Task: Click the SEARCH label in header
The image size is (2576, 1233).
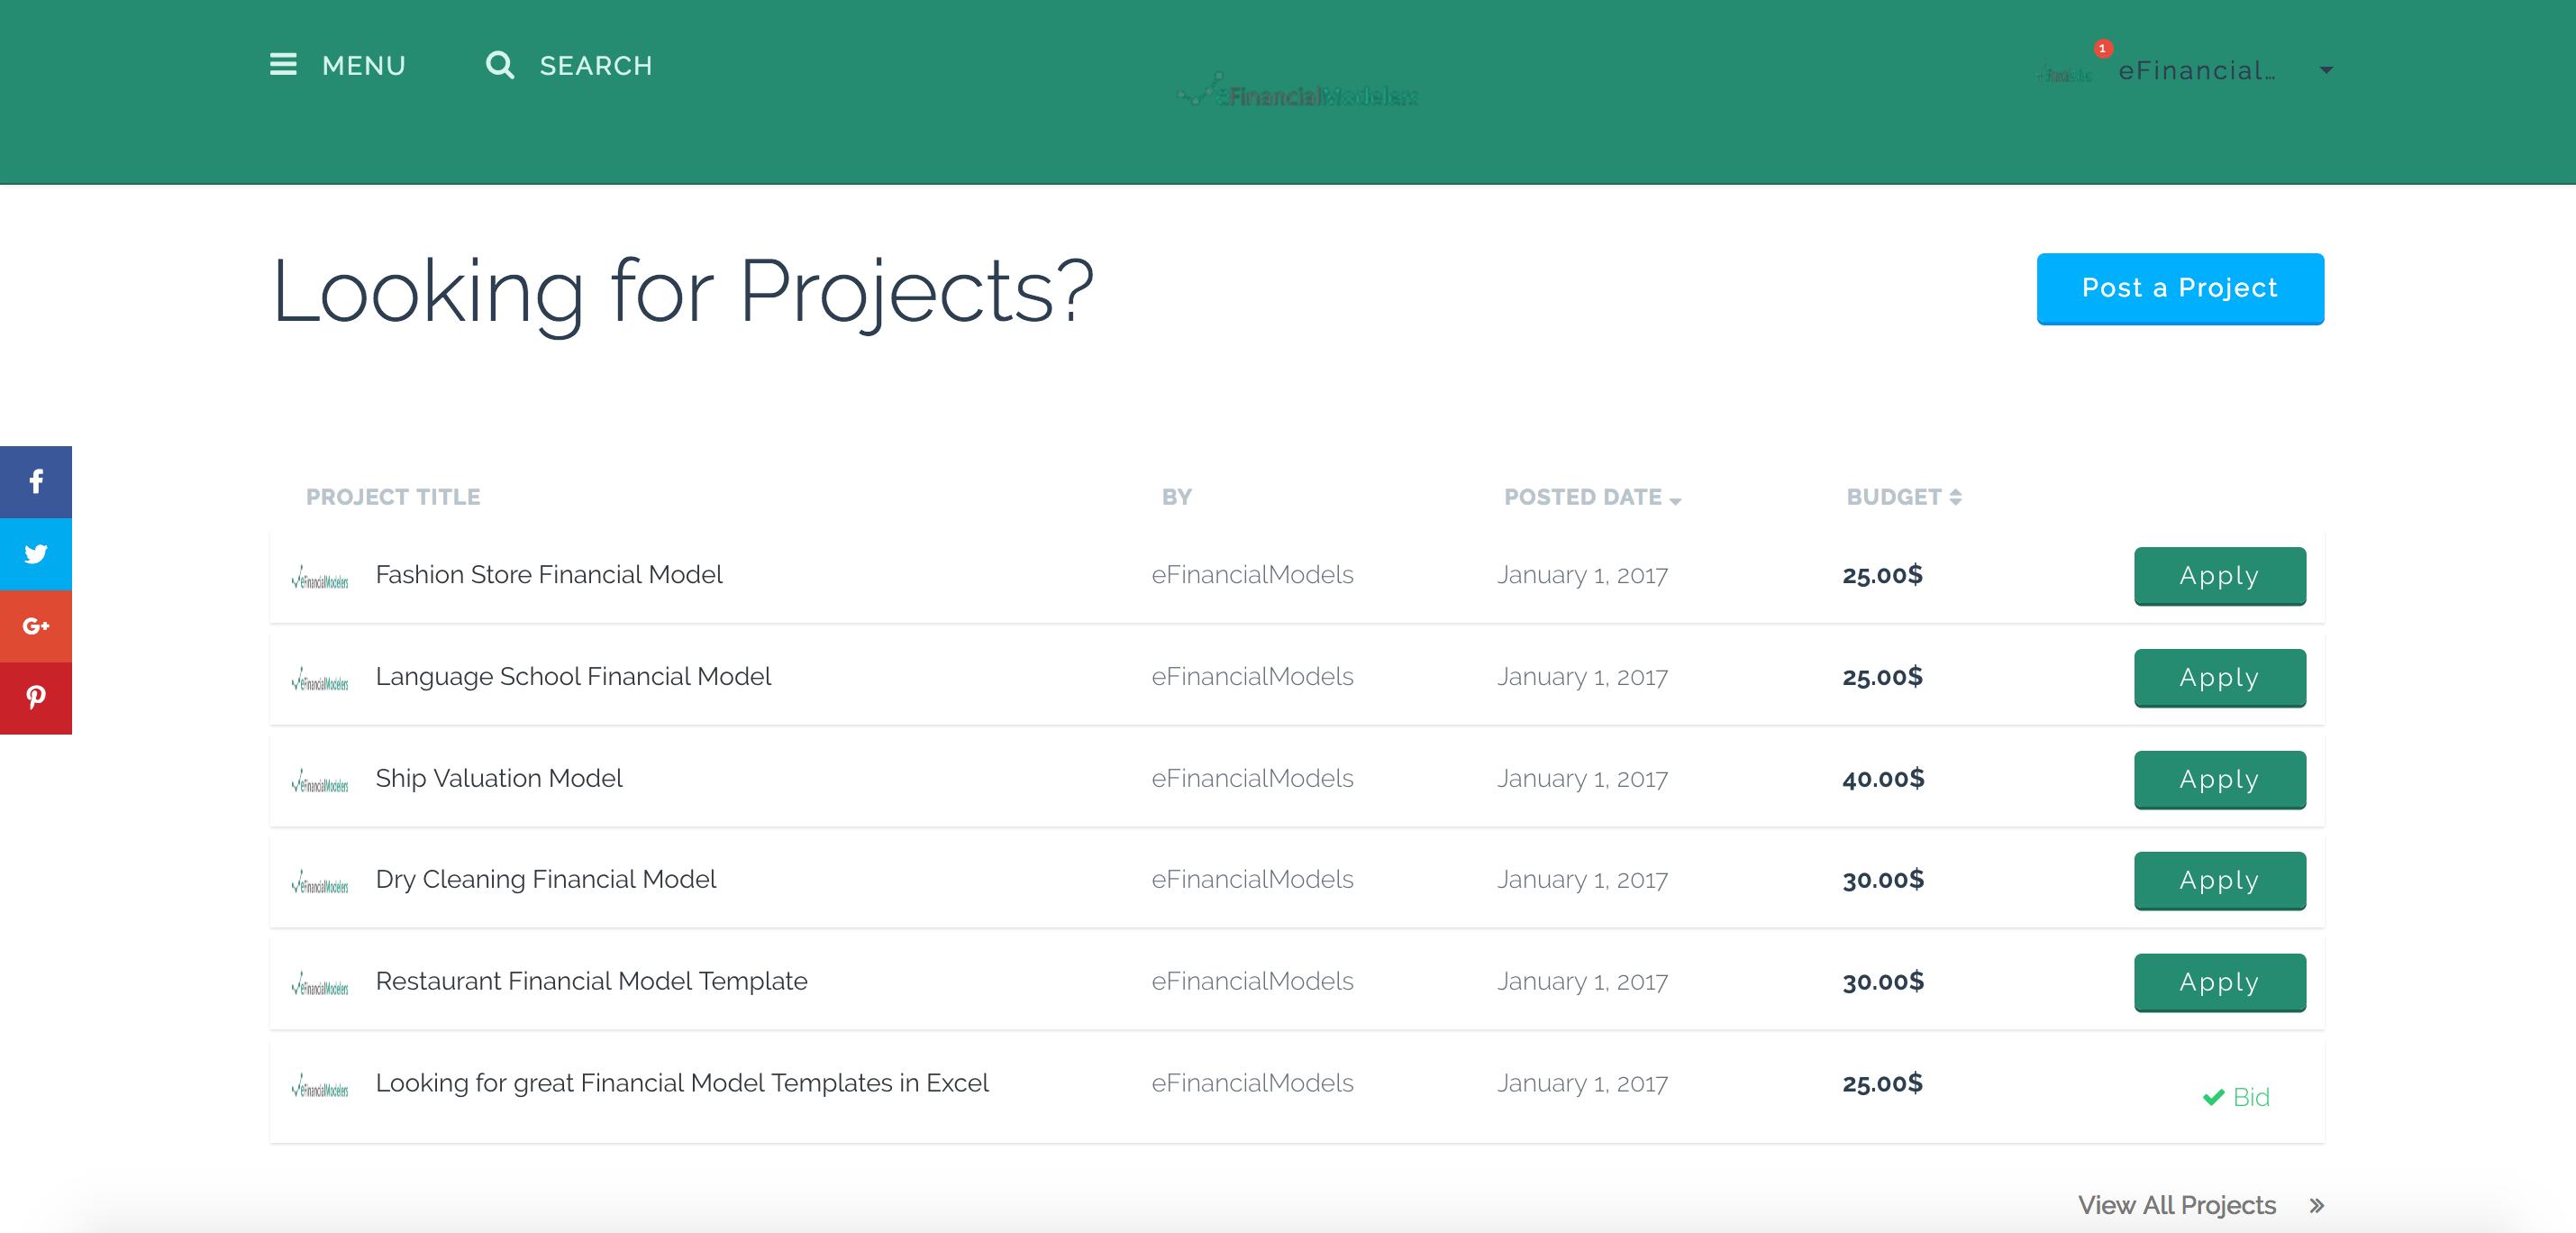Action: tap(596, 66)
